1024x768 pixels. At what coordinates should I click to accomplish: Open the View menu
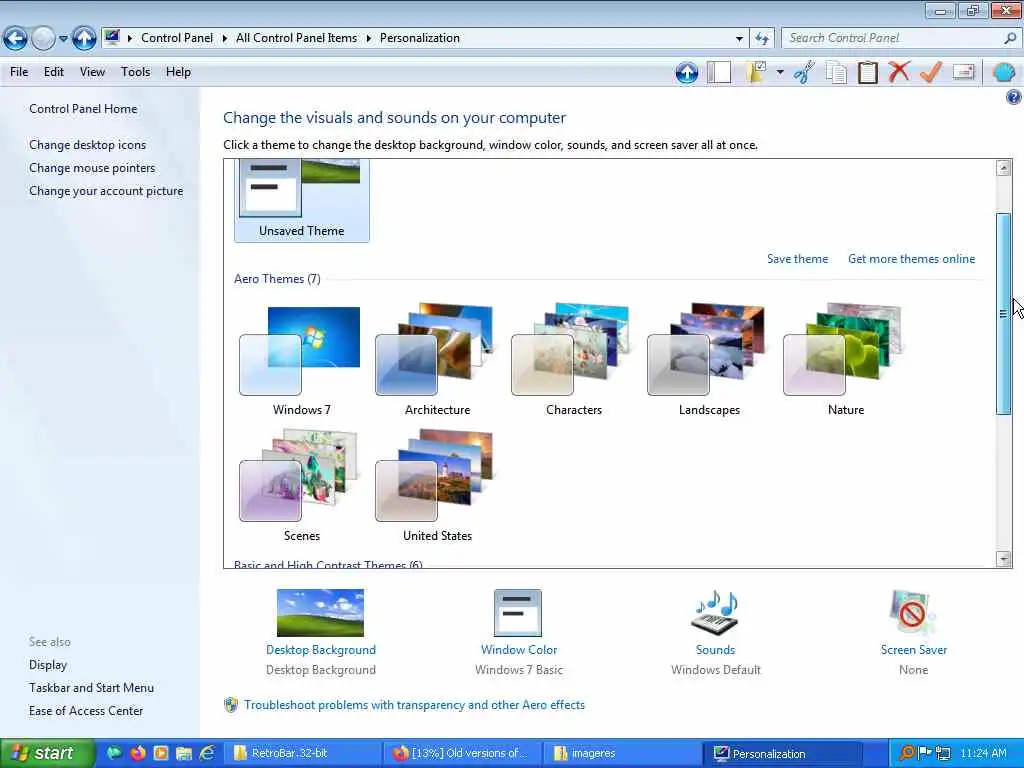92,72
